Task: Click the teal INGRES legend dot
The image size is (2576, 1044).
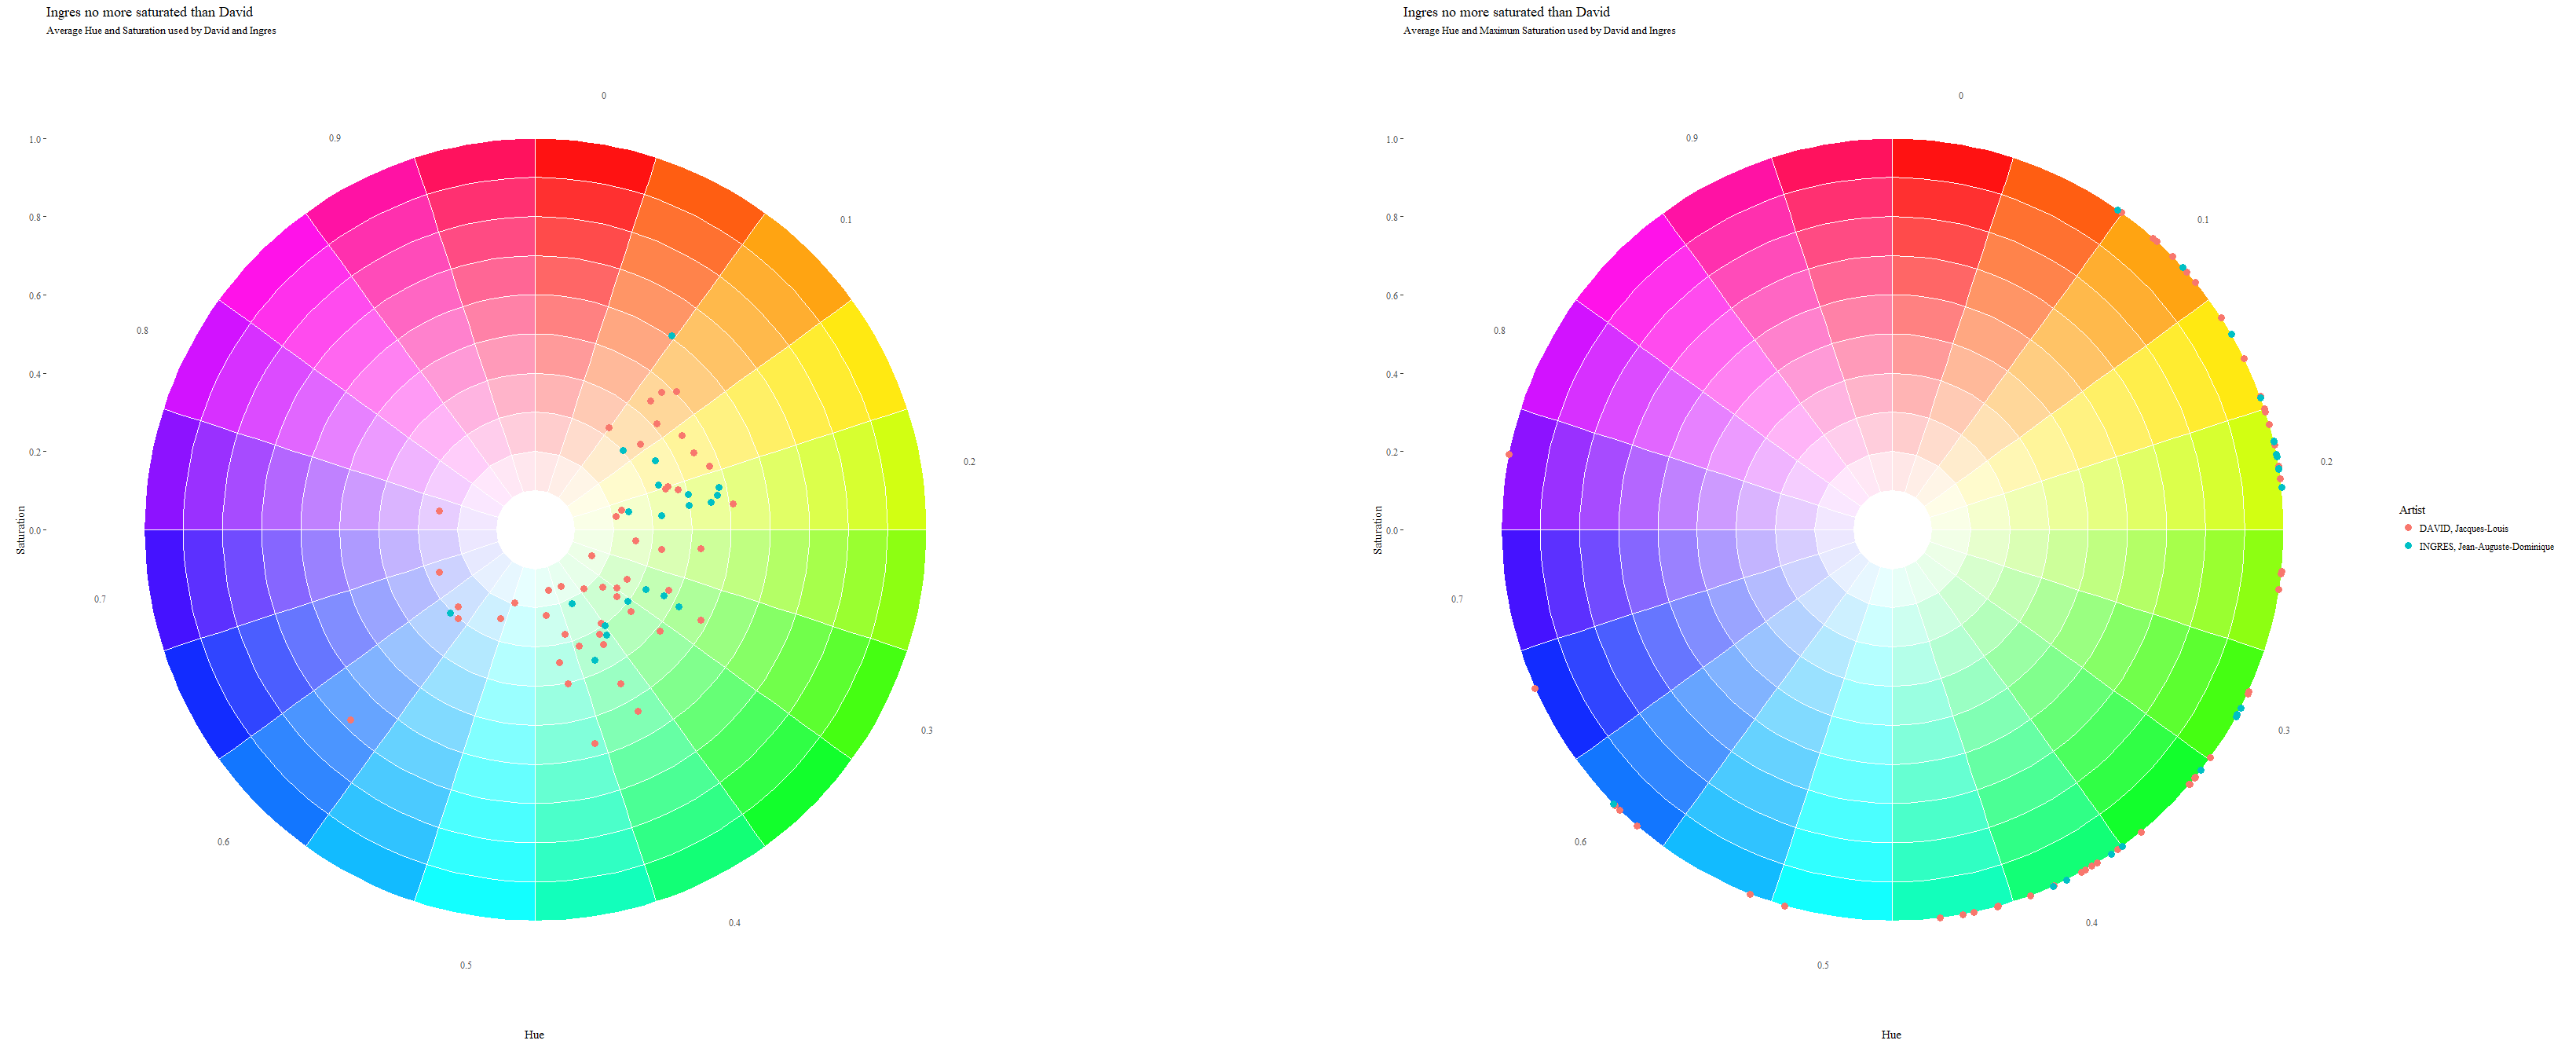Action: (x=2407, y=546)
